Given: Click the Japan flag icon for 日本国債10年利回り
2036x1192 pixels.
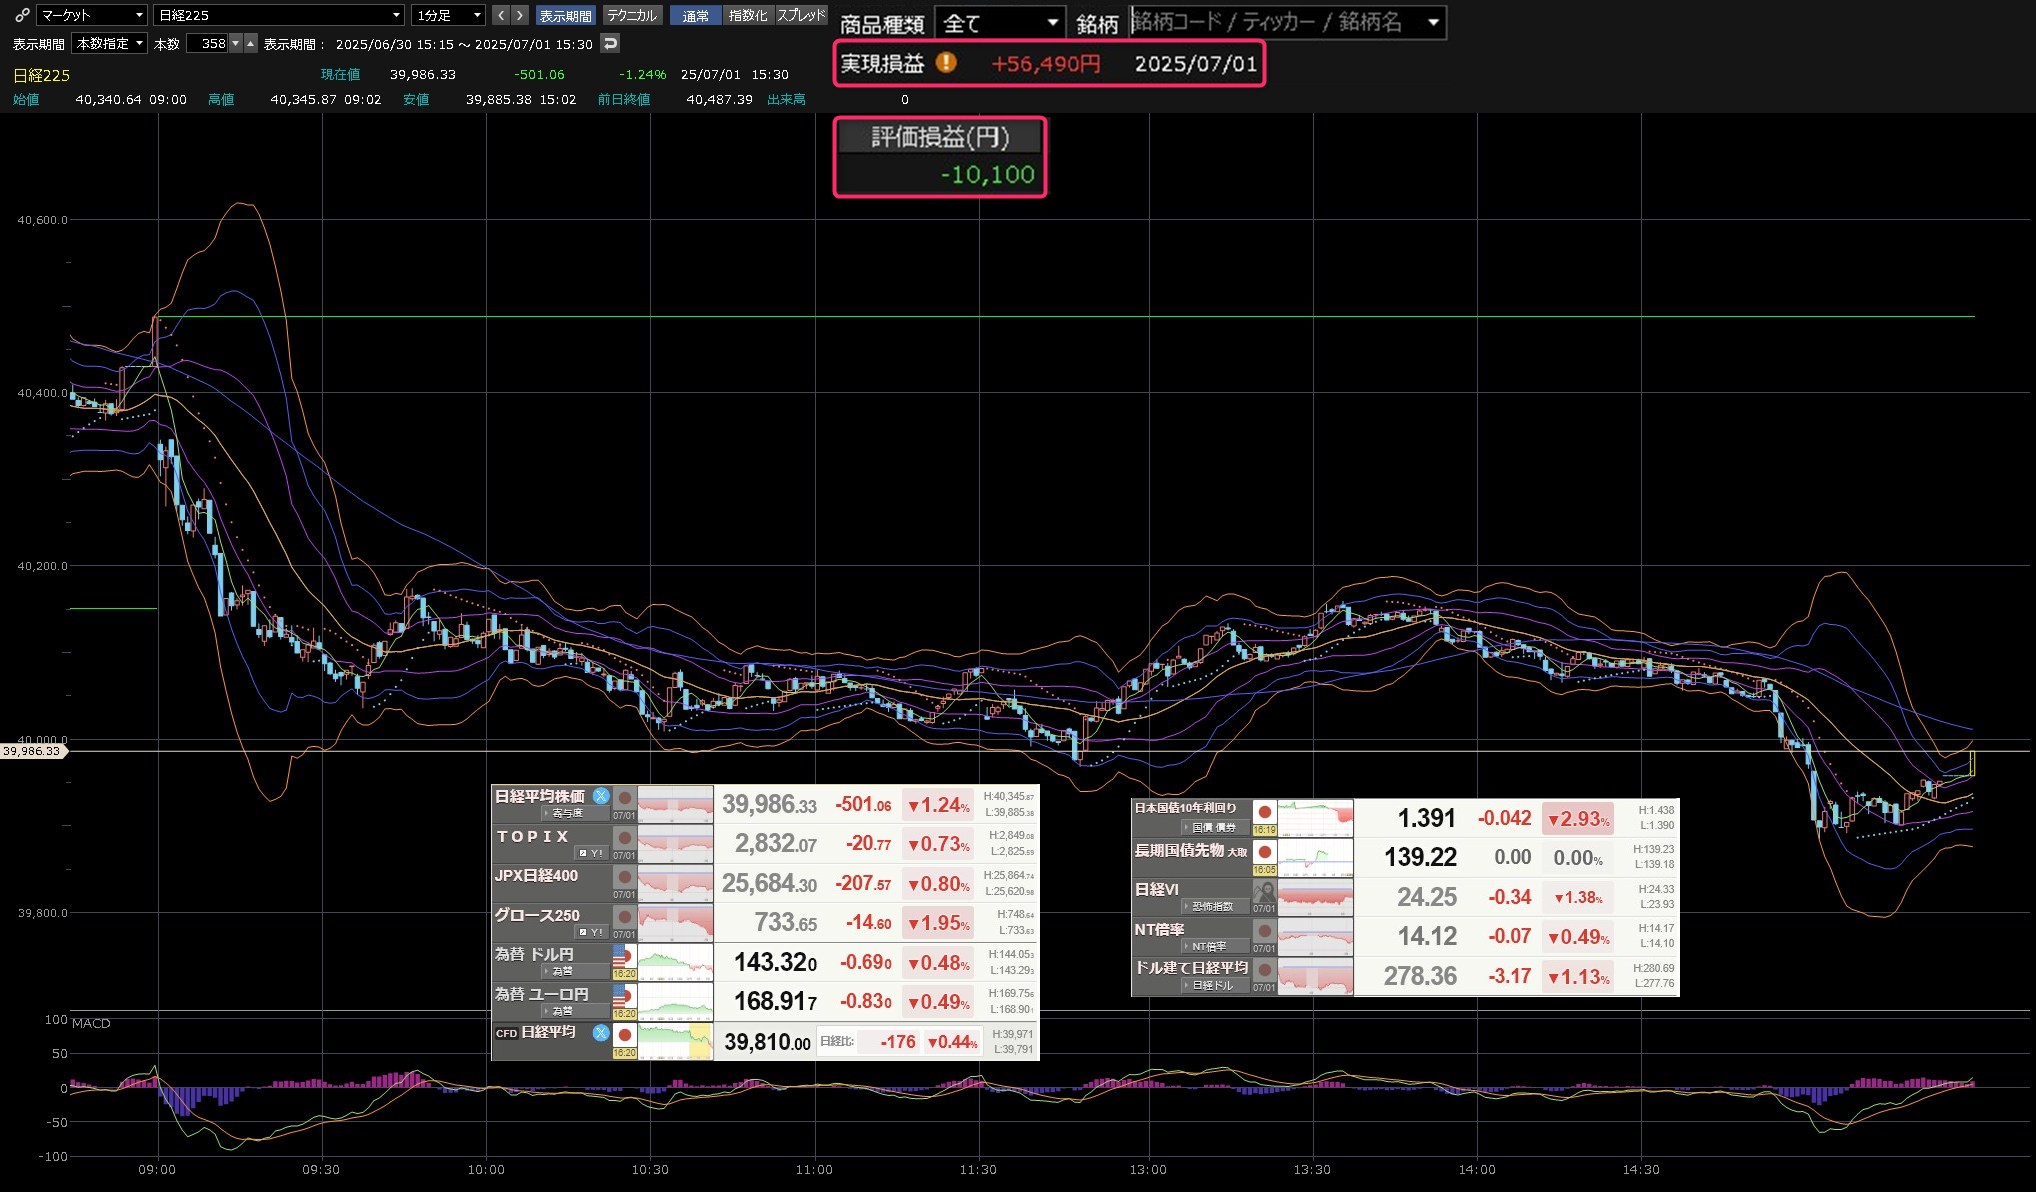Looking at the screenshot, I should pos(1265,812).
